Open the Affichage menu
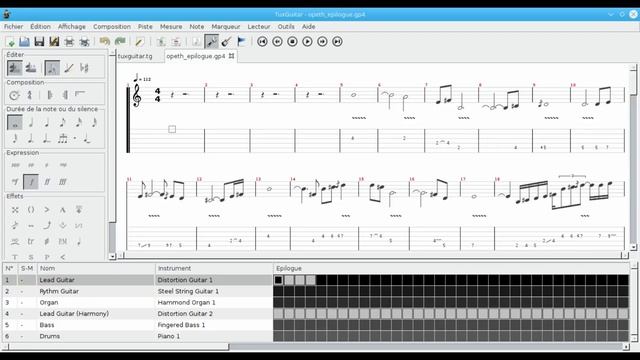This screenshot has width=640, height=360. tap(72, 27)
